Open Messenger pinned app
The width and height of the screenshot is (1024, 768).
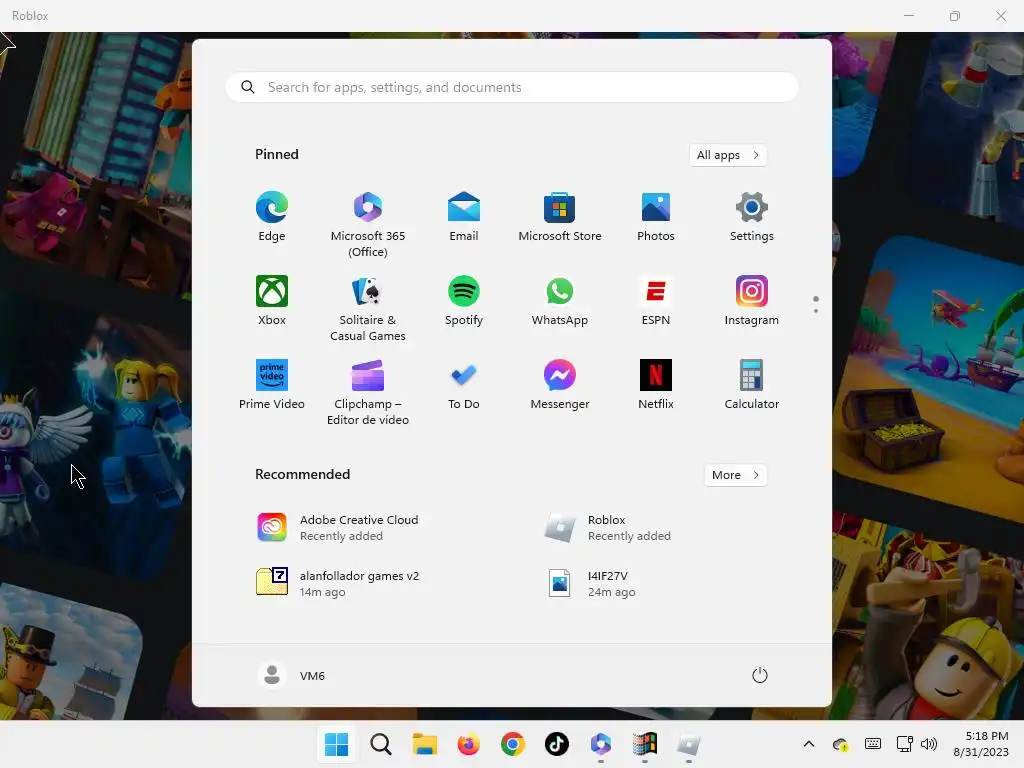(x=560, y=385)
